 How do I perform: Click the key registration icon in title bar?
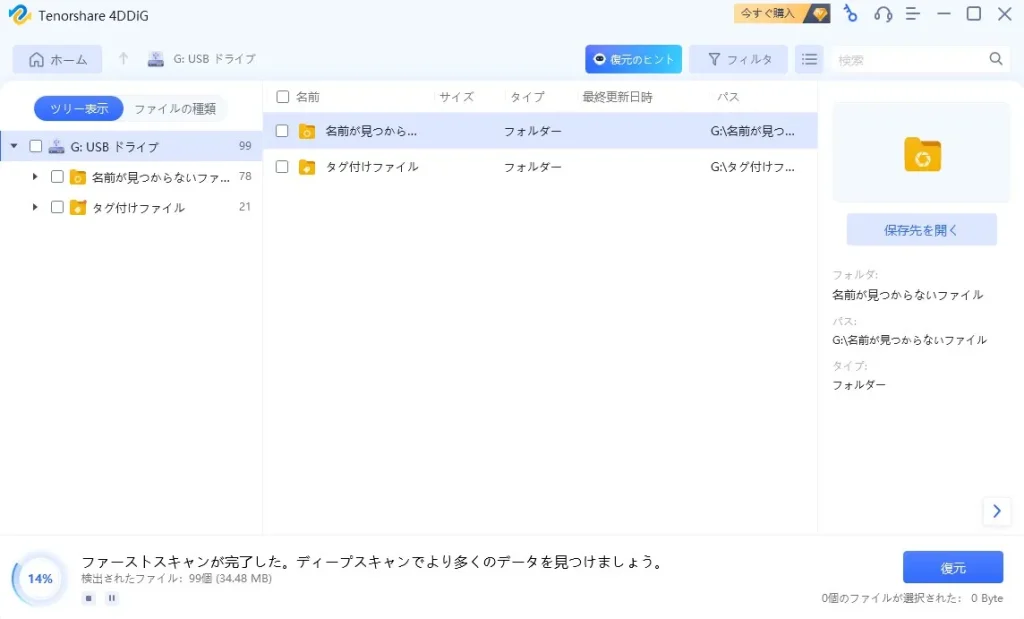point(850,14)
